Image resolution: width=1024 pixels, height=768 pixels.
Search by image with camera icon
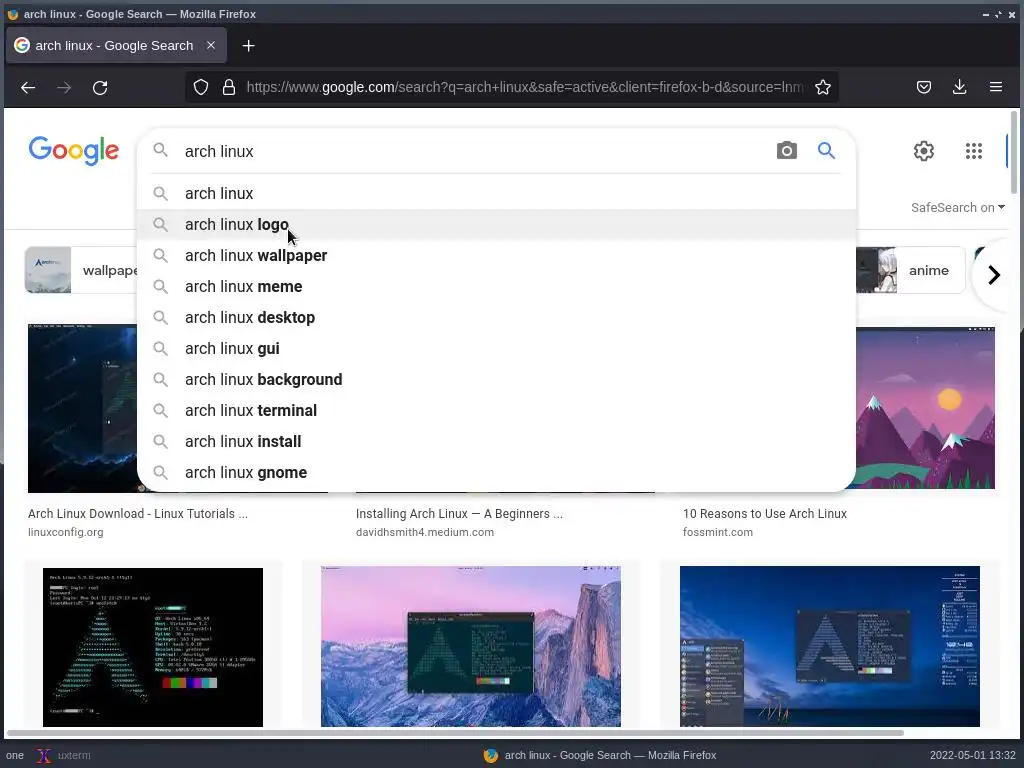(x=787, y=151)
